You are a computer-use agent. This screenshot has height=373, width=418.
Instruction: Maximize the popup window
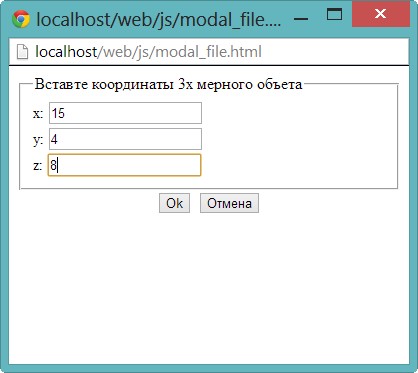(334, 15)
